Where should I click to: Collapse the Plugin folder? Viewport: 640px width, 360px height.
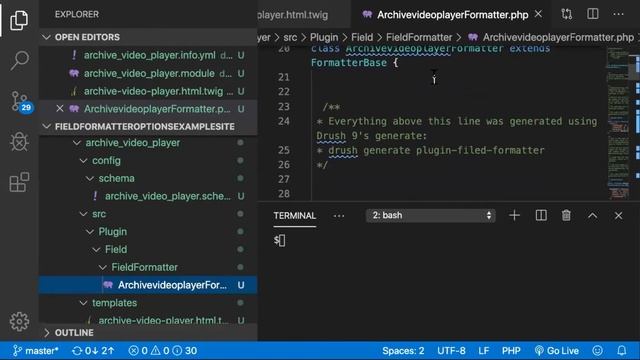[148, 231]
